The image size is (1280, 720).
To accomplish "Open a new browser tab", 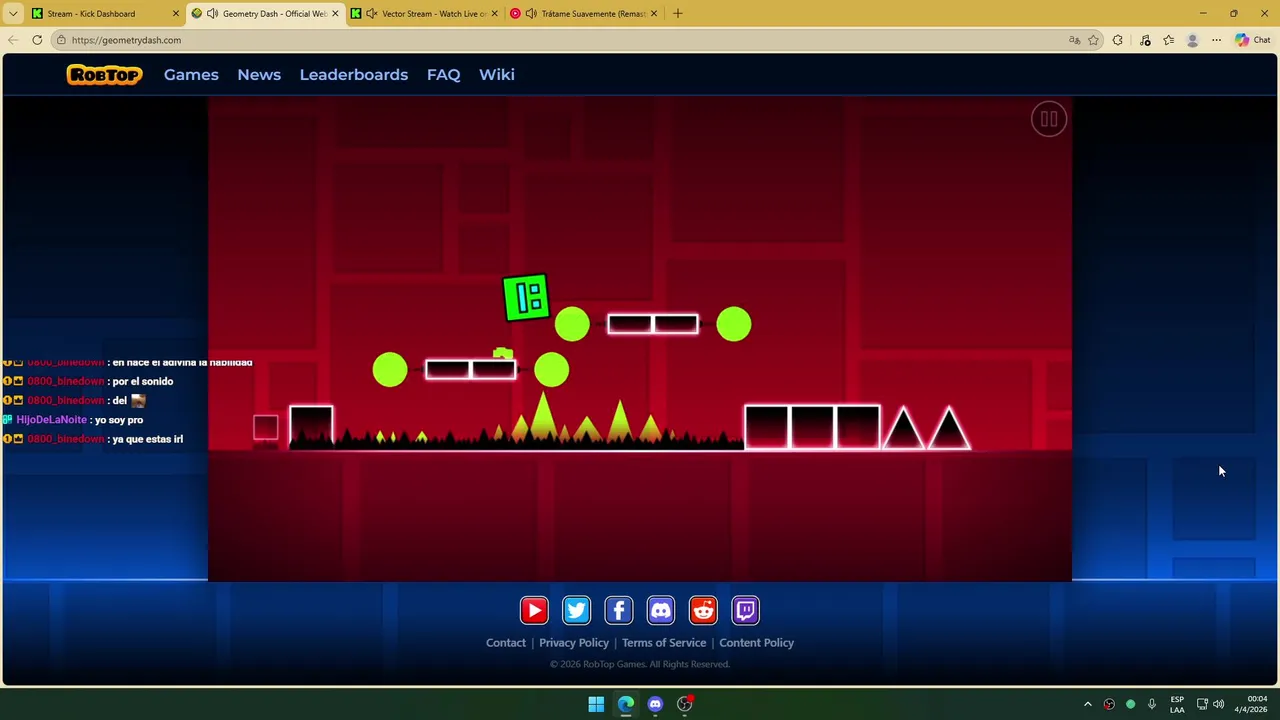I will point(678,13).
